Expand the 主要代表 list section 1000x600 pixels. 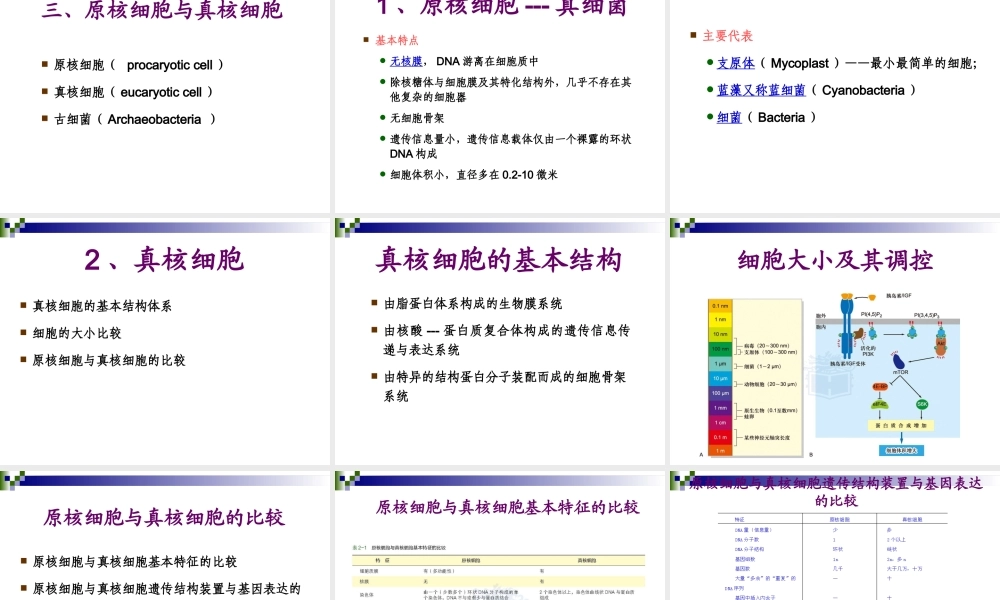pyautogui.click(x=729, y=35)
